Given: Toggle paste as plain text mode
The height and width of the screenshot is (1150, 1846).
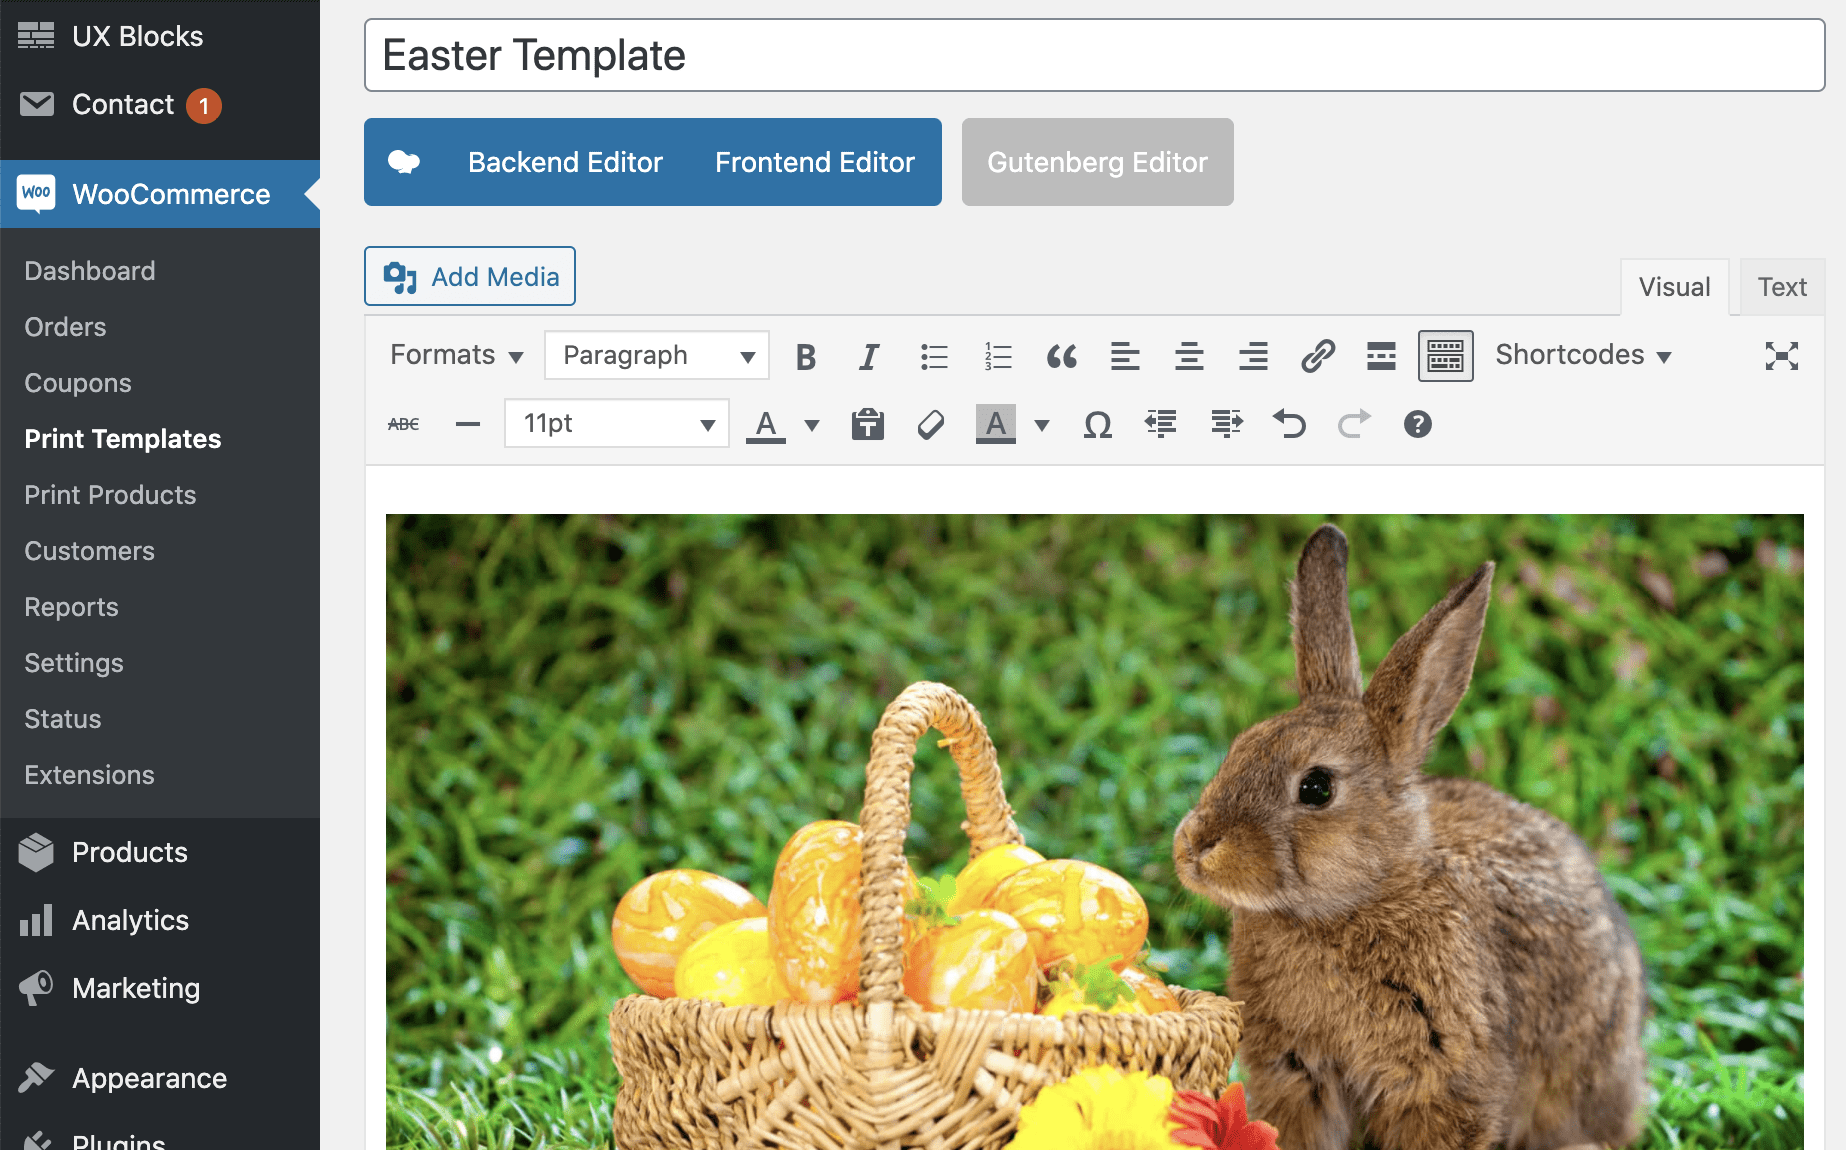Looking at the screenshot, I should click(x=867, y=423).
